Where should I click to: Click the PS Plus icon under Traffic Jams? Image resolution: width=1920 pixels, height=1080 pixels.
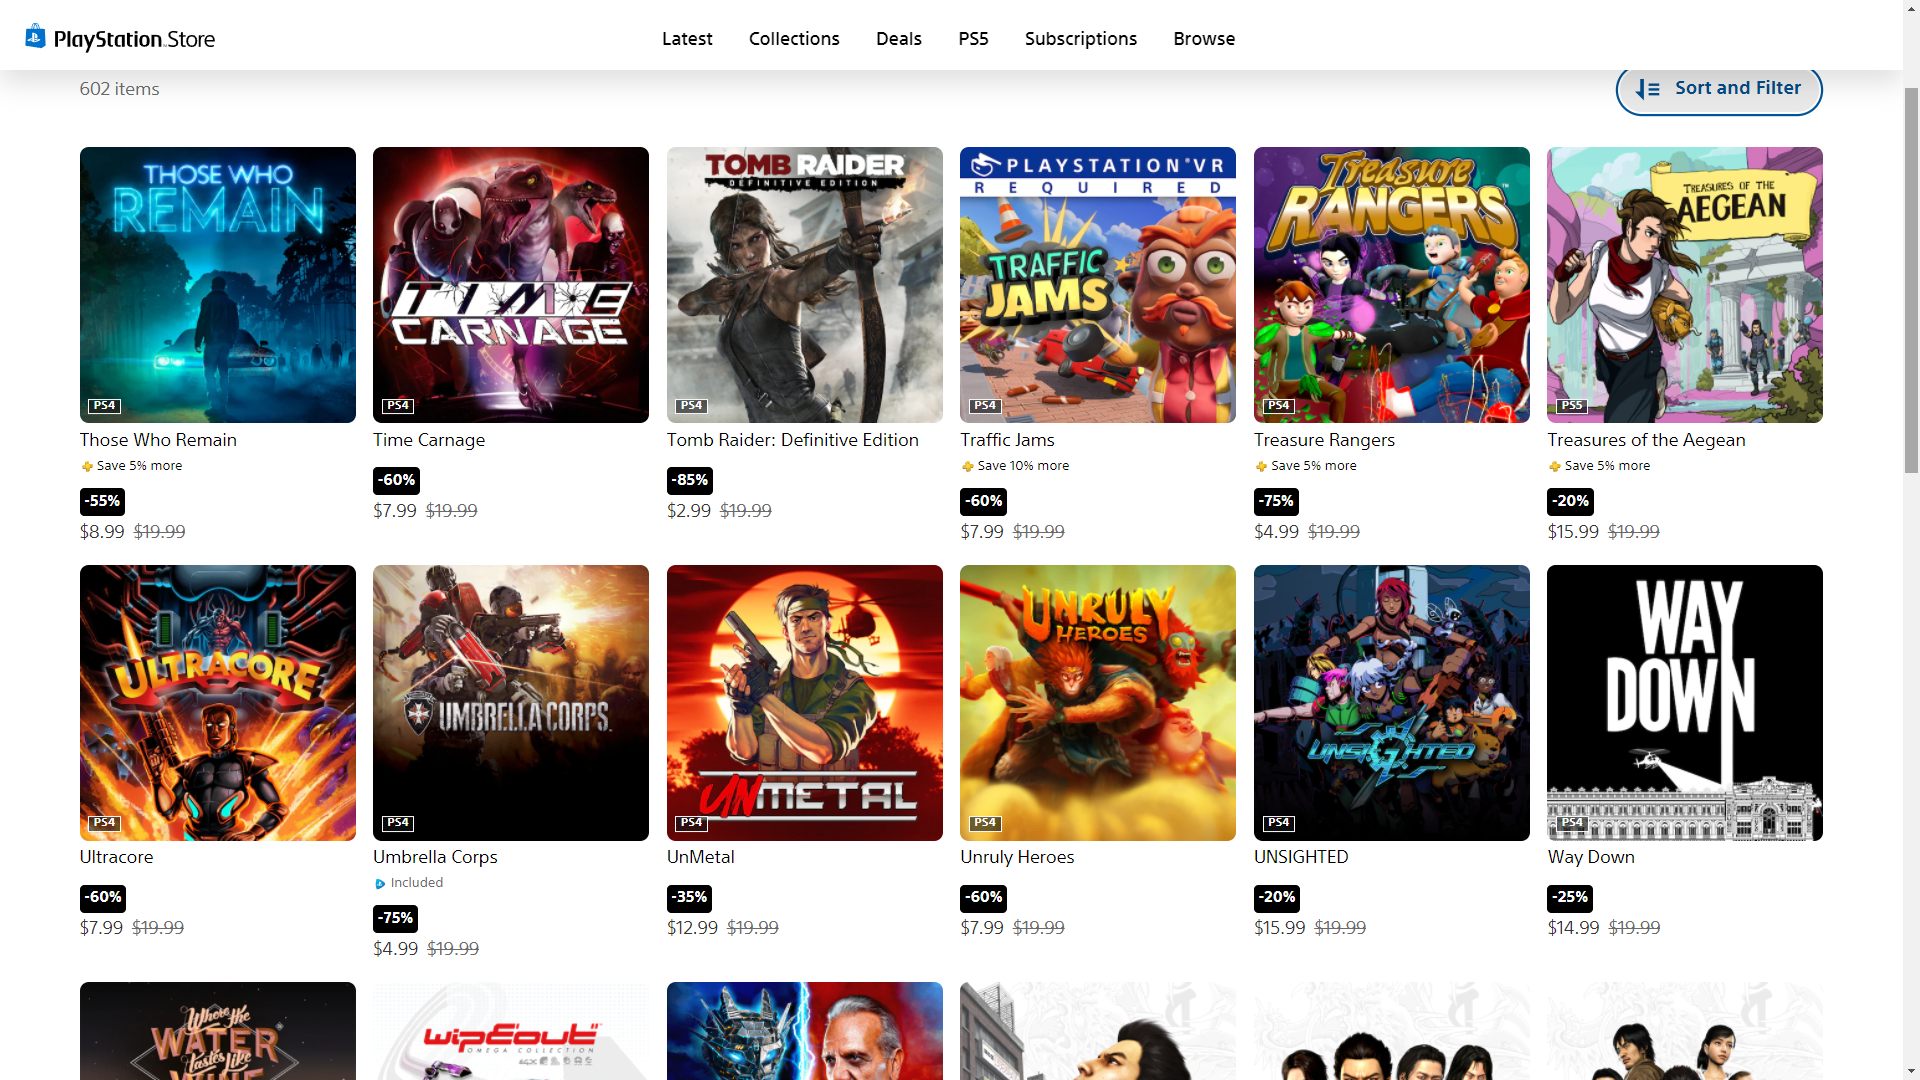click(967, 466)
